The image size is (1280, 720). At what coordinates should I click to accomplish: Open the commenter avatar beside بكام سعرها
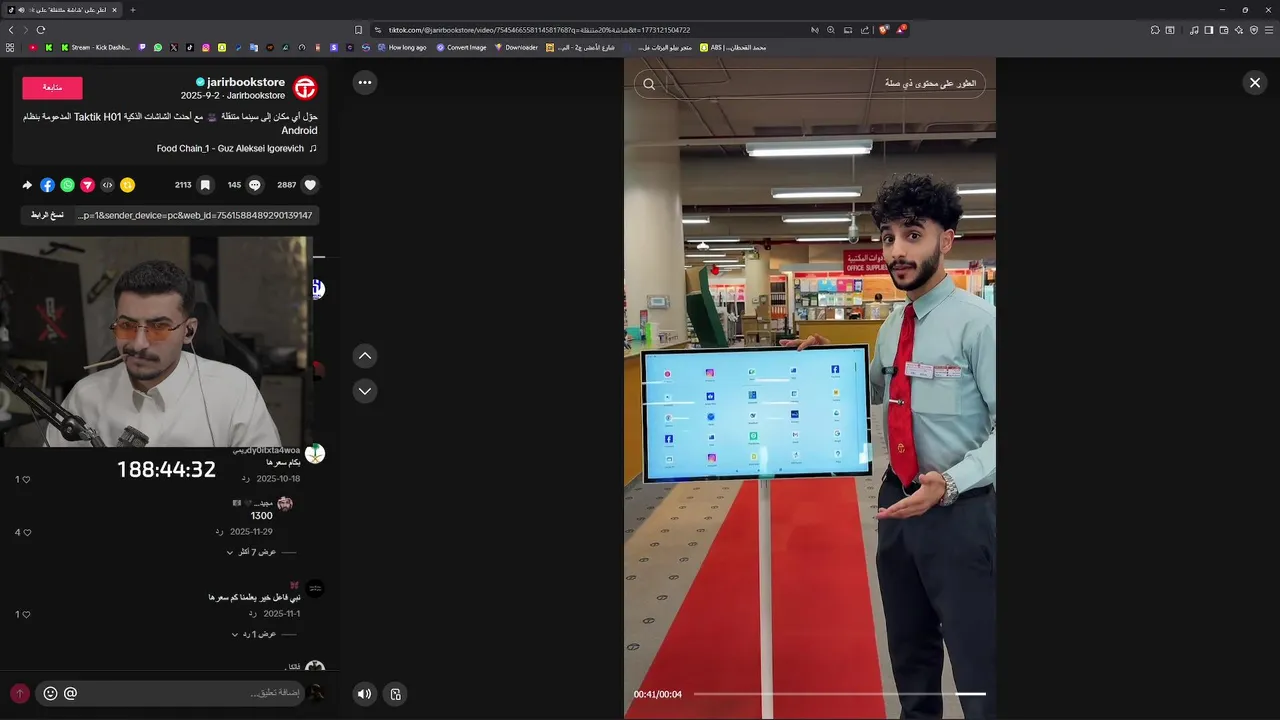pos(315,454)
